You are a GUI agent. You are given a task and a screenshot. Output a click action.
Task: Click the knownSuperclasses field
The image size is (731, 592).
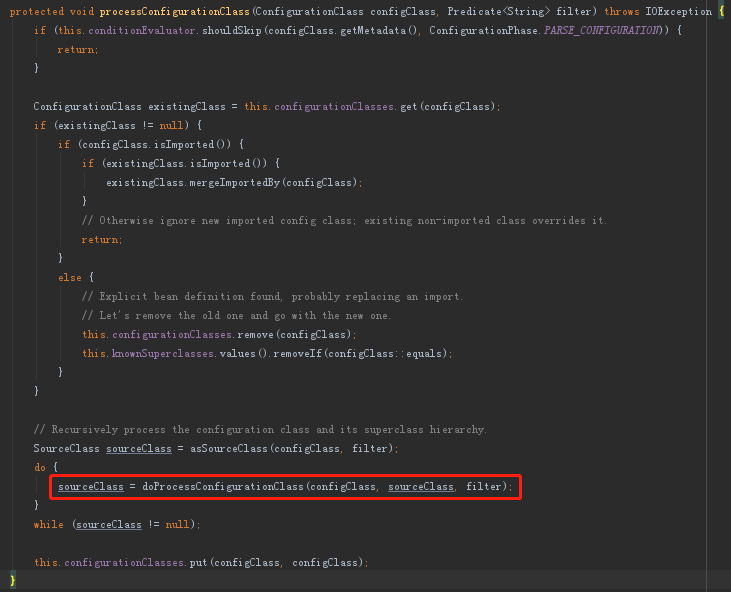click(x=163, y=353)
